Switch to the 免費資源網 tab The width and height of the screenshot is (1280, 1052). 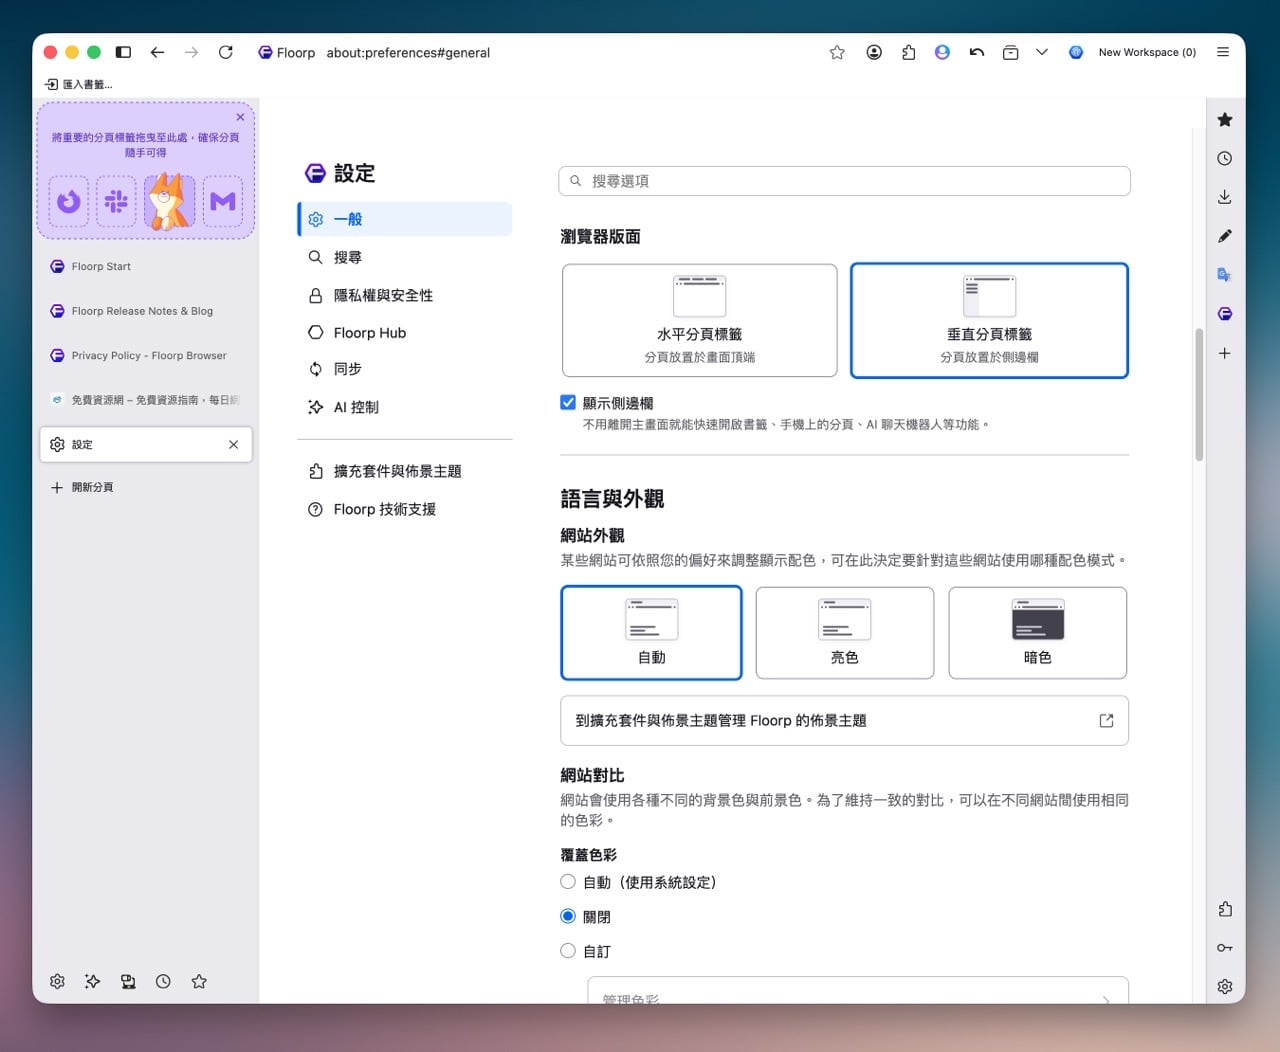coord(146,400)
